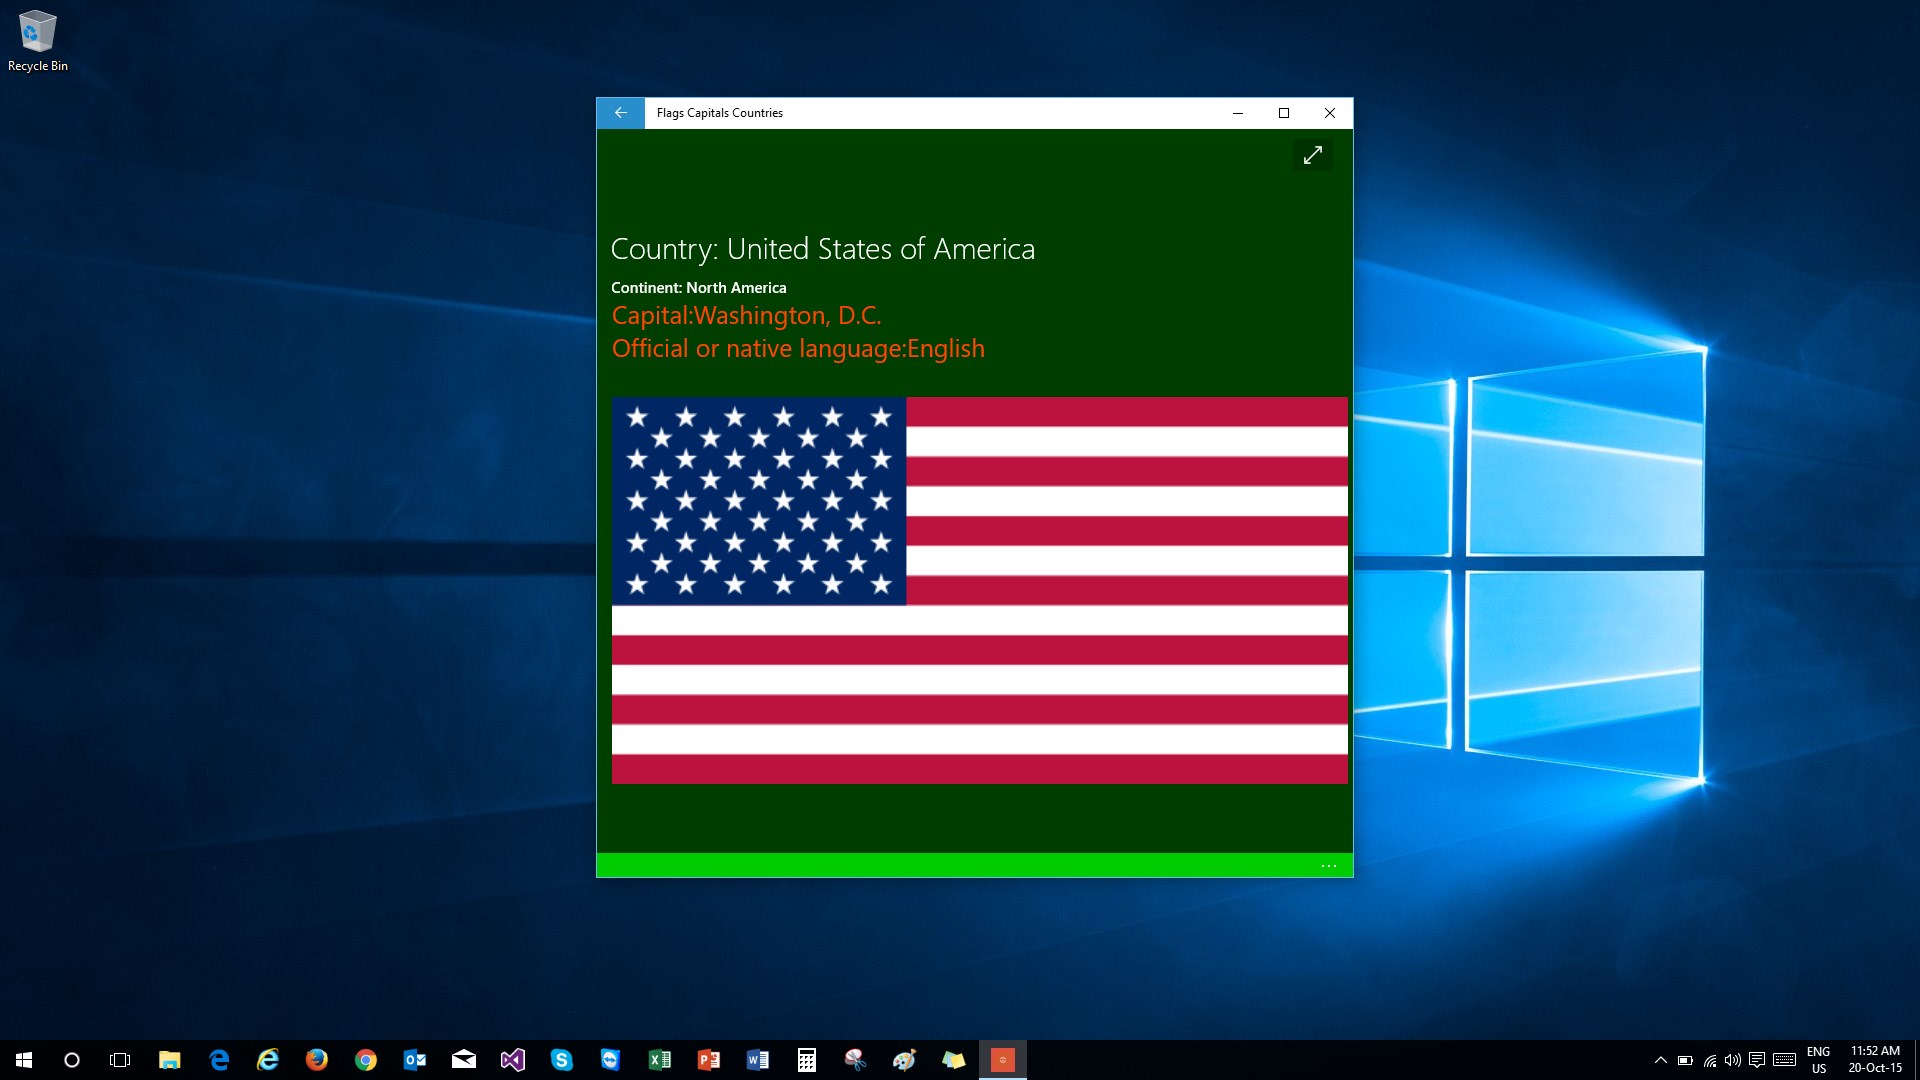Open the three-dots app bar menu

[x=1328, y=866]
